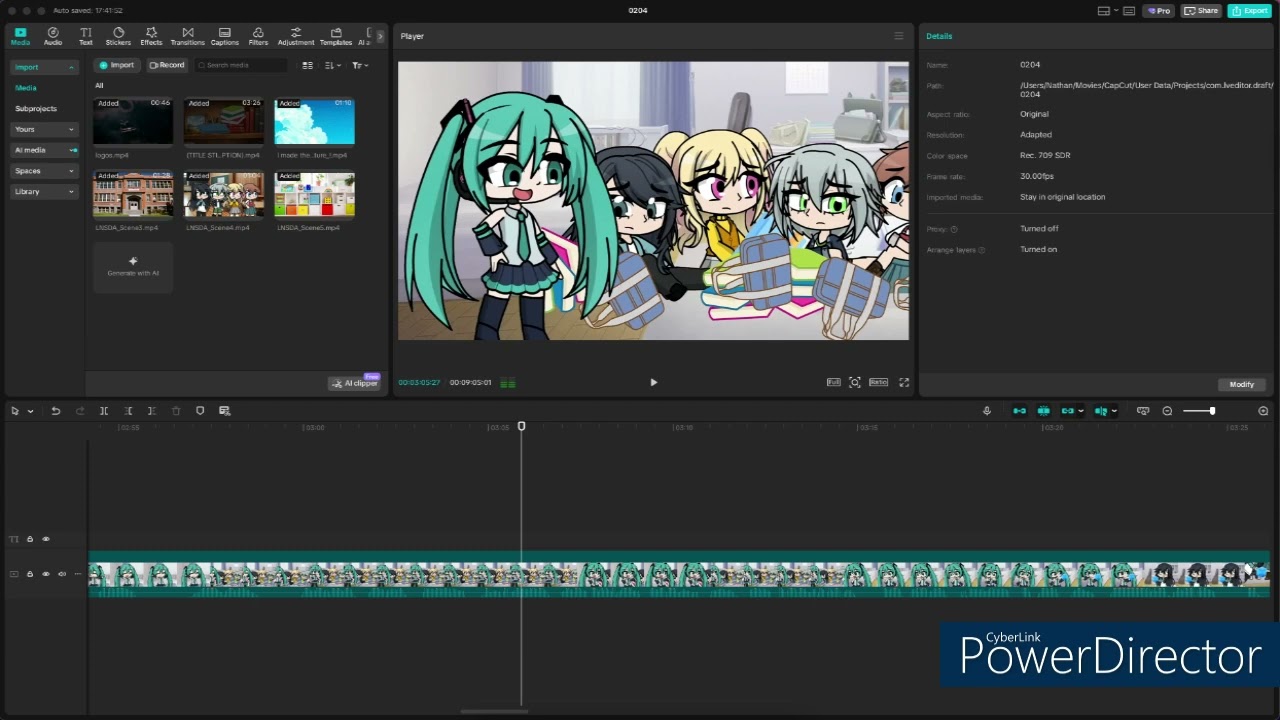Viewport: 1280px width, 720px height.
Task: Hide the text track
Action: coord(45,539)
